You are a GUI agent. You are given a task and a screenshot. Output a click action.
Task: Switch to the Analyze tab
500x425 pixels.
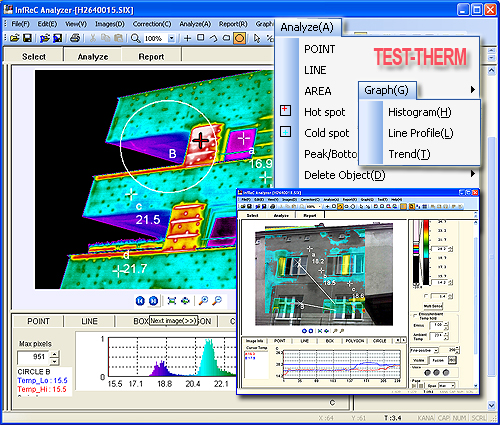coord(93,56)
